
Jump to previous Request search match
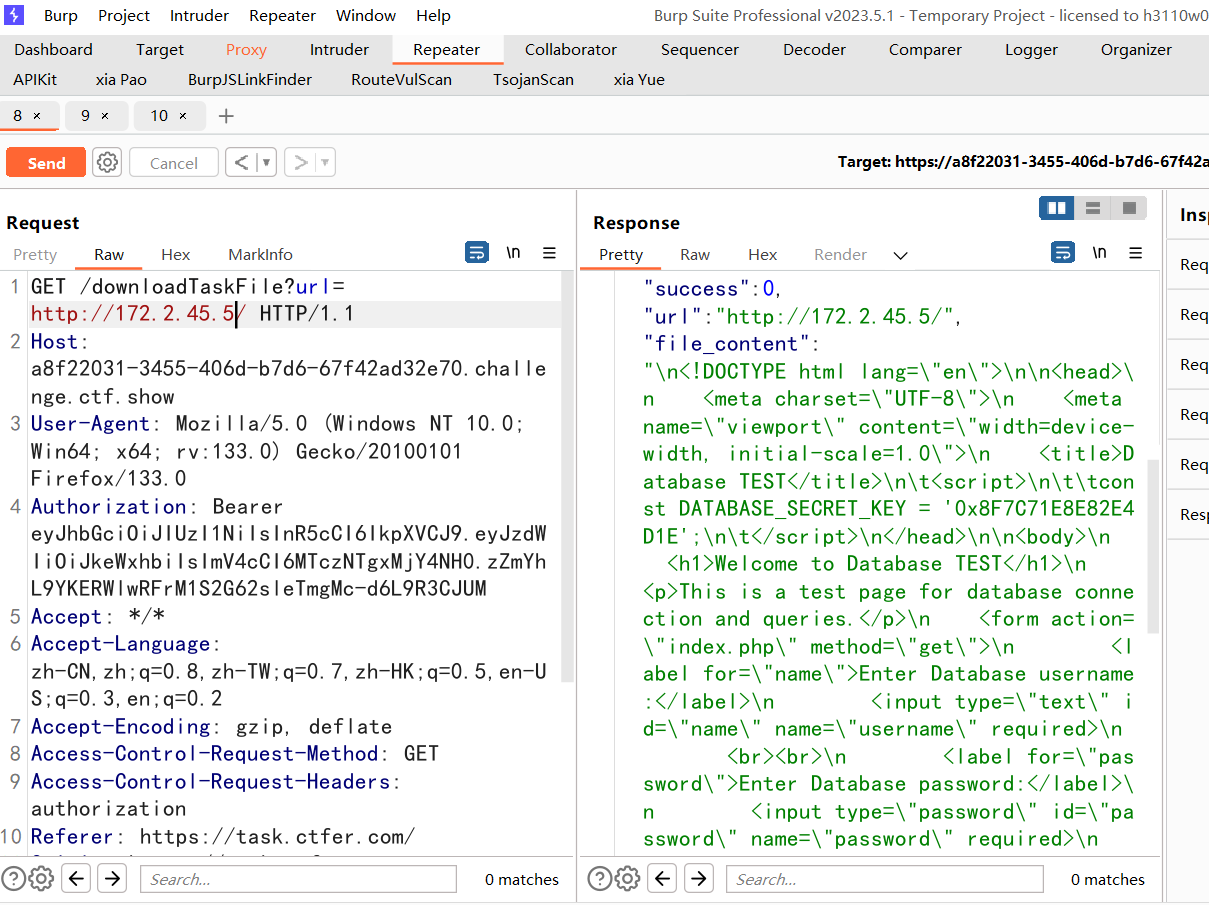77,879
